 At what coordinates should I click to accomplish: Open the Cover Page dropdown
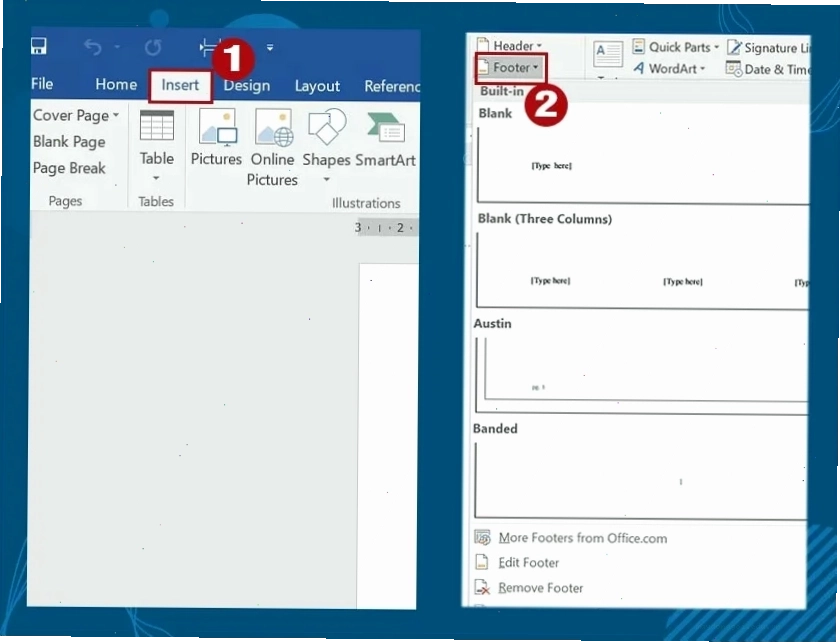pyautogui.click(x=76, y=115)
